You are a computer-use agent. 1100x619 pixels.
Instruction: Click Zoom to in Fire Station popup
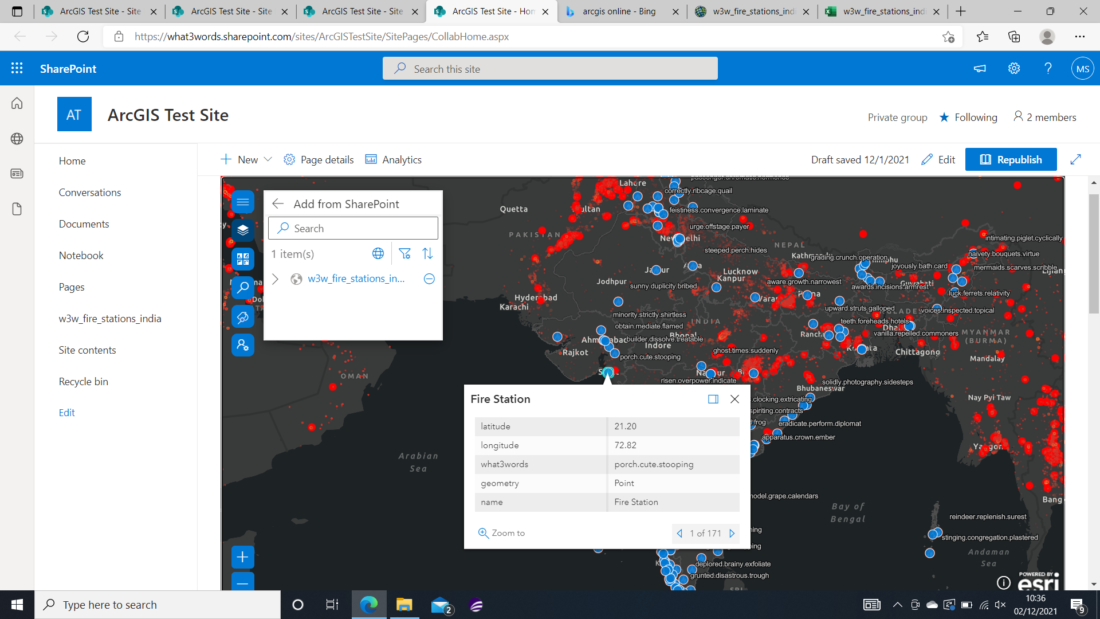click(502, 533)
